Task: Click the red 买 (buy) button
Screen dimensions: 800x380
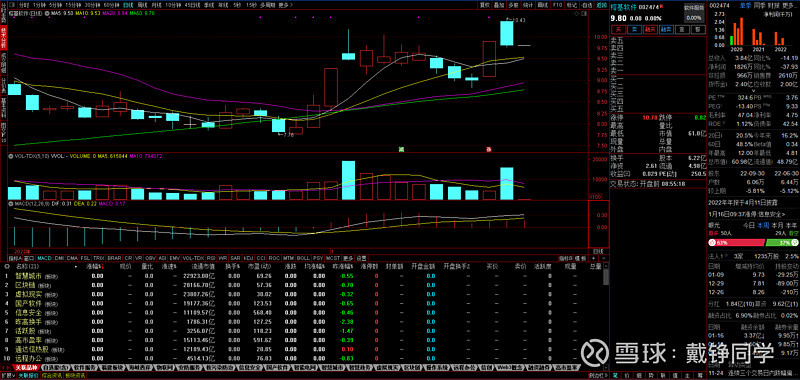Action: [618, 30]
